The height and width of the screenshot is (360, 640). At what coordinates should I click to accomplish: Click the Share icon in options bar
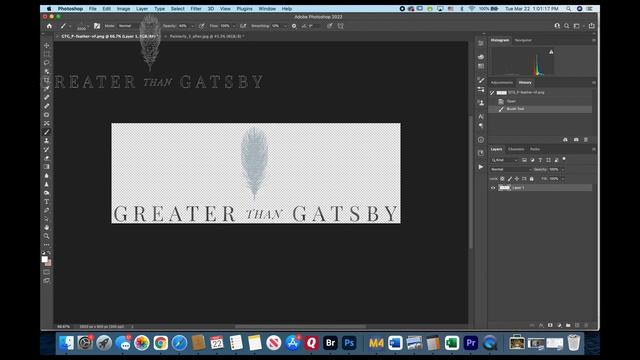coord(591,26)
